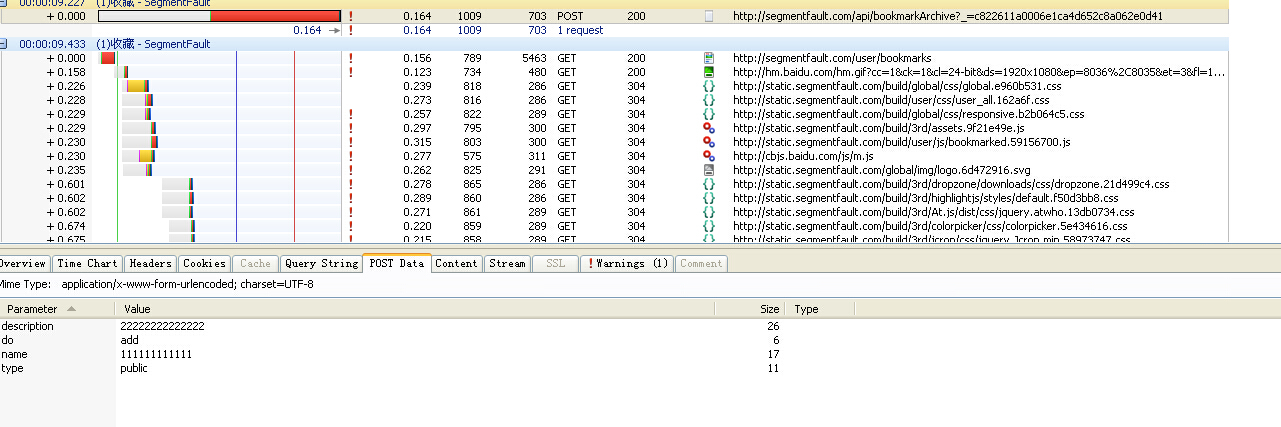Open the Warnings (1) tab

click(x=627, y=263)
